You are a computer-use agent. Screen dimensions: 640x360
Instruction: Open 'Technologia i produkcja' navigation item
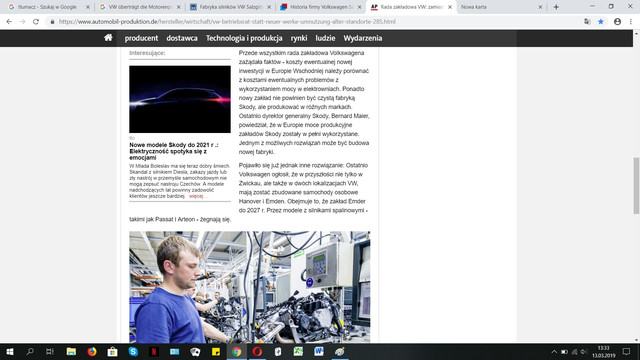[244, 38]
